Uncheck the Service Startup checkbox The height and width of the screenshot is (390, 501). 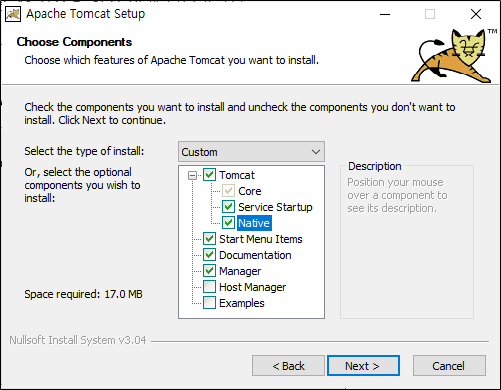pos(228,207)
